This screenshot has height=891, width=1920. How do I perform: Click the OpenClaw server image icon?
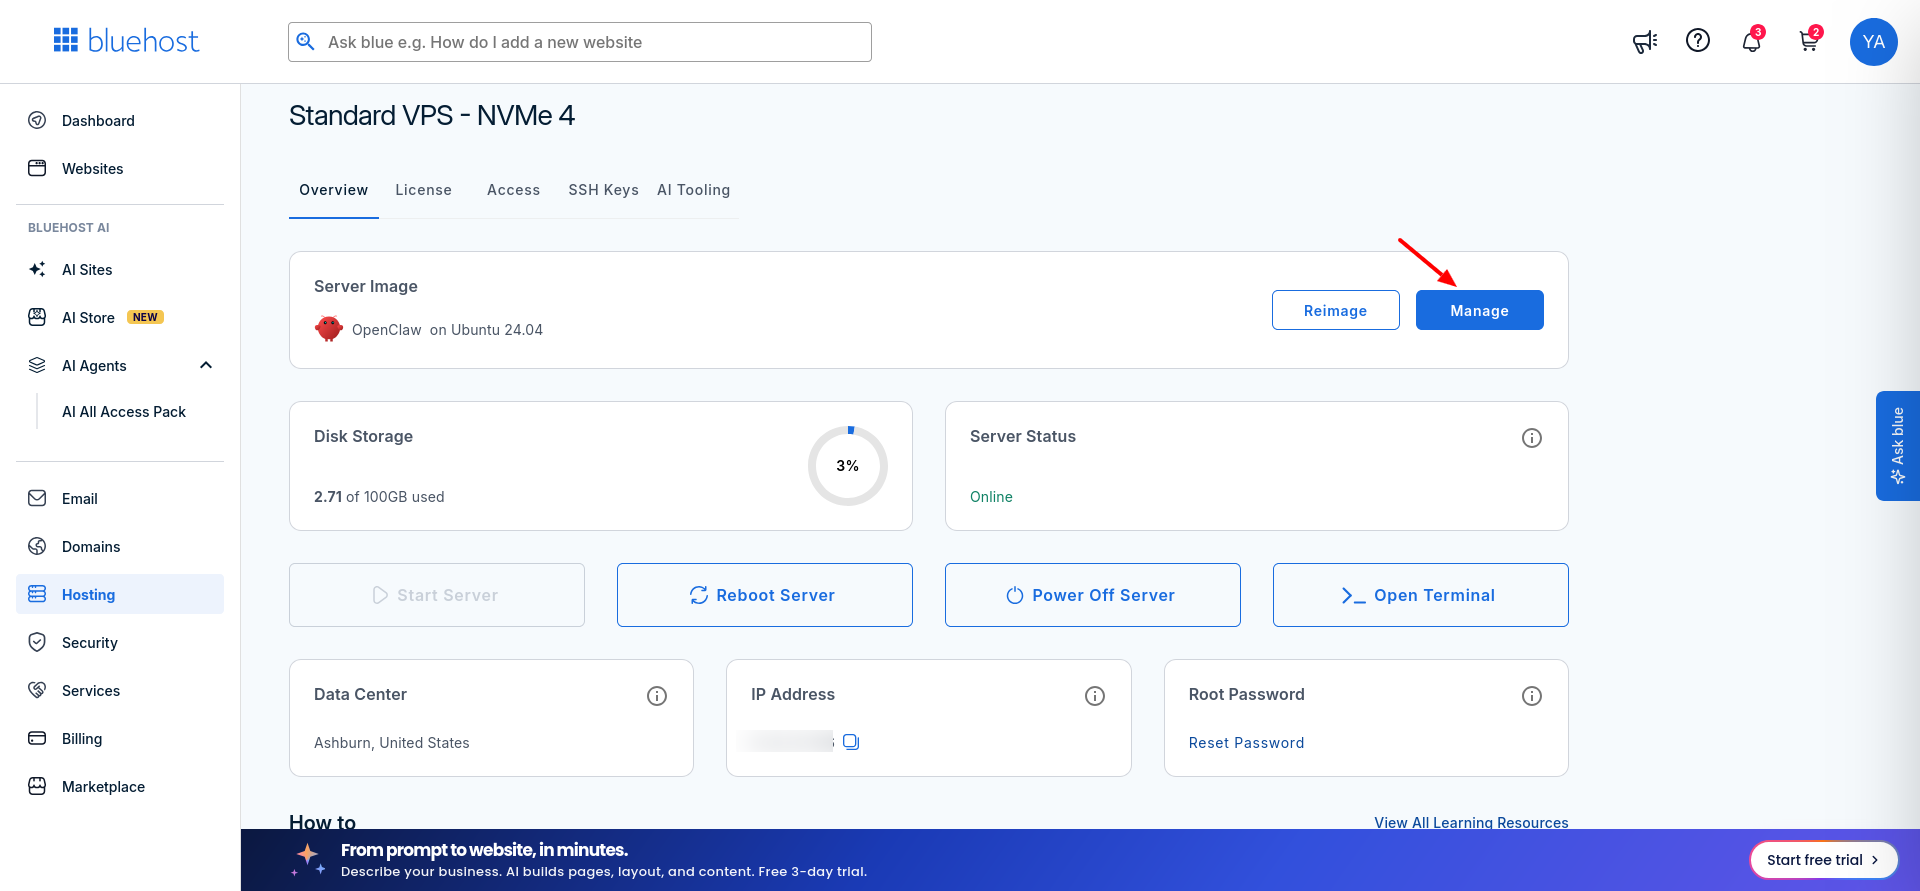click(328, 329)
